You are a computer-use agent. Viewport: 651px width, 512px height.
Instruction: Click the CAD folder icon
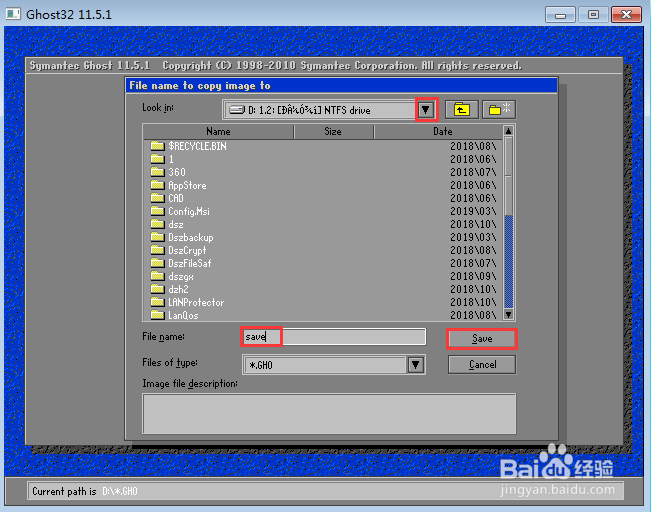(x=157, y=198)
